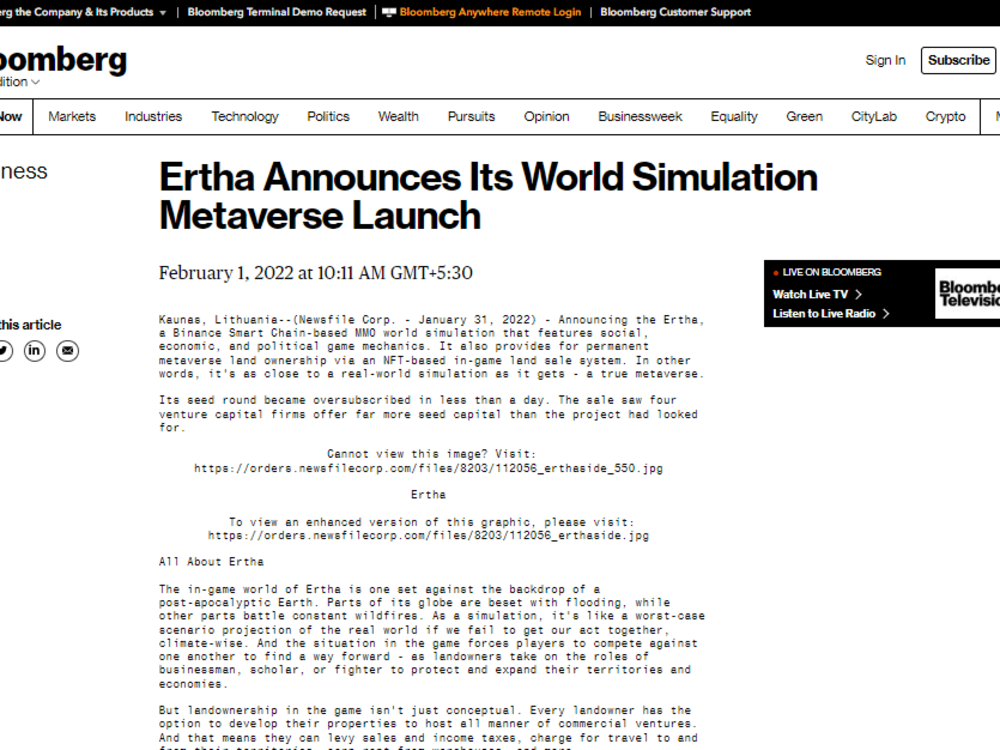1000x750 pixels.
Task: Go to the Crypto section
Action: pos(945,117)
